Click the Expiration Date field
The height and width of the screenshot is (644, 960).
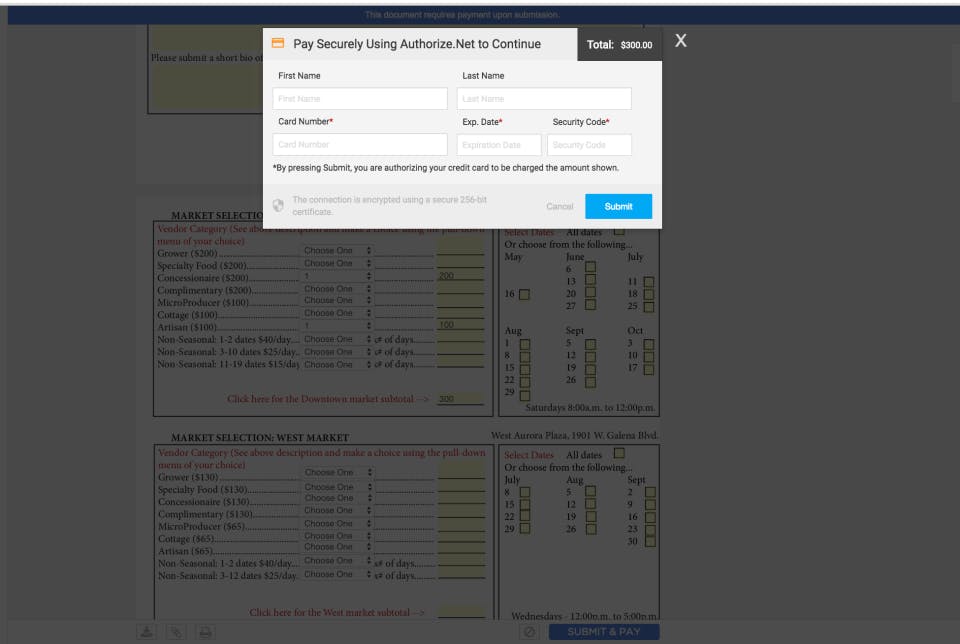click(499, 145)
